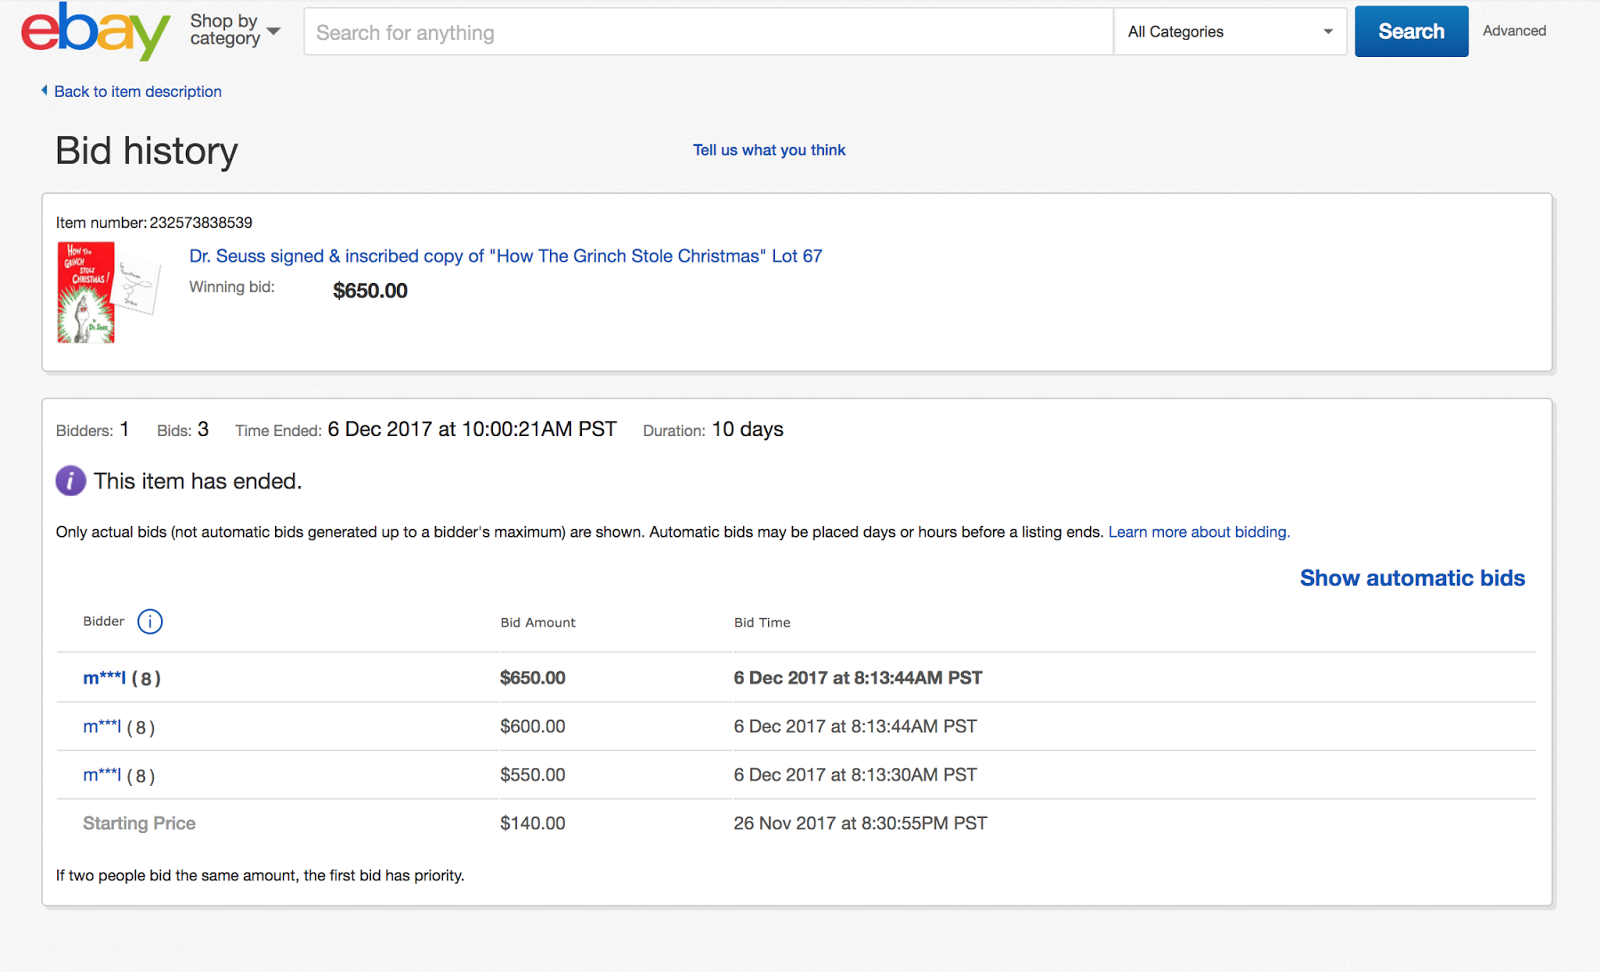Screen dimensions: 1600x972
Task: Click the bid time in the $650.00 row
Action: (858, 678)
